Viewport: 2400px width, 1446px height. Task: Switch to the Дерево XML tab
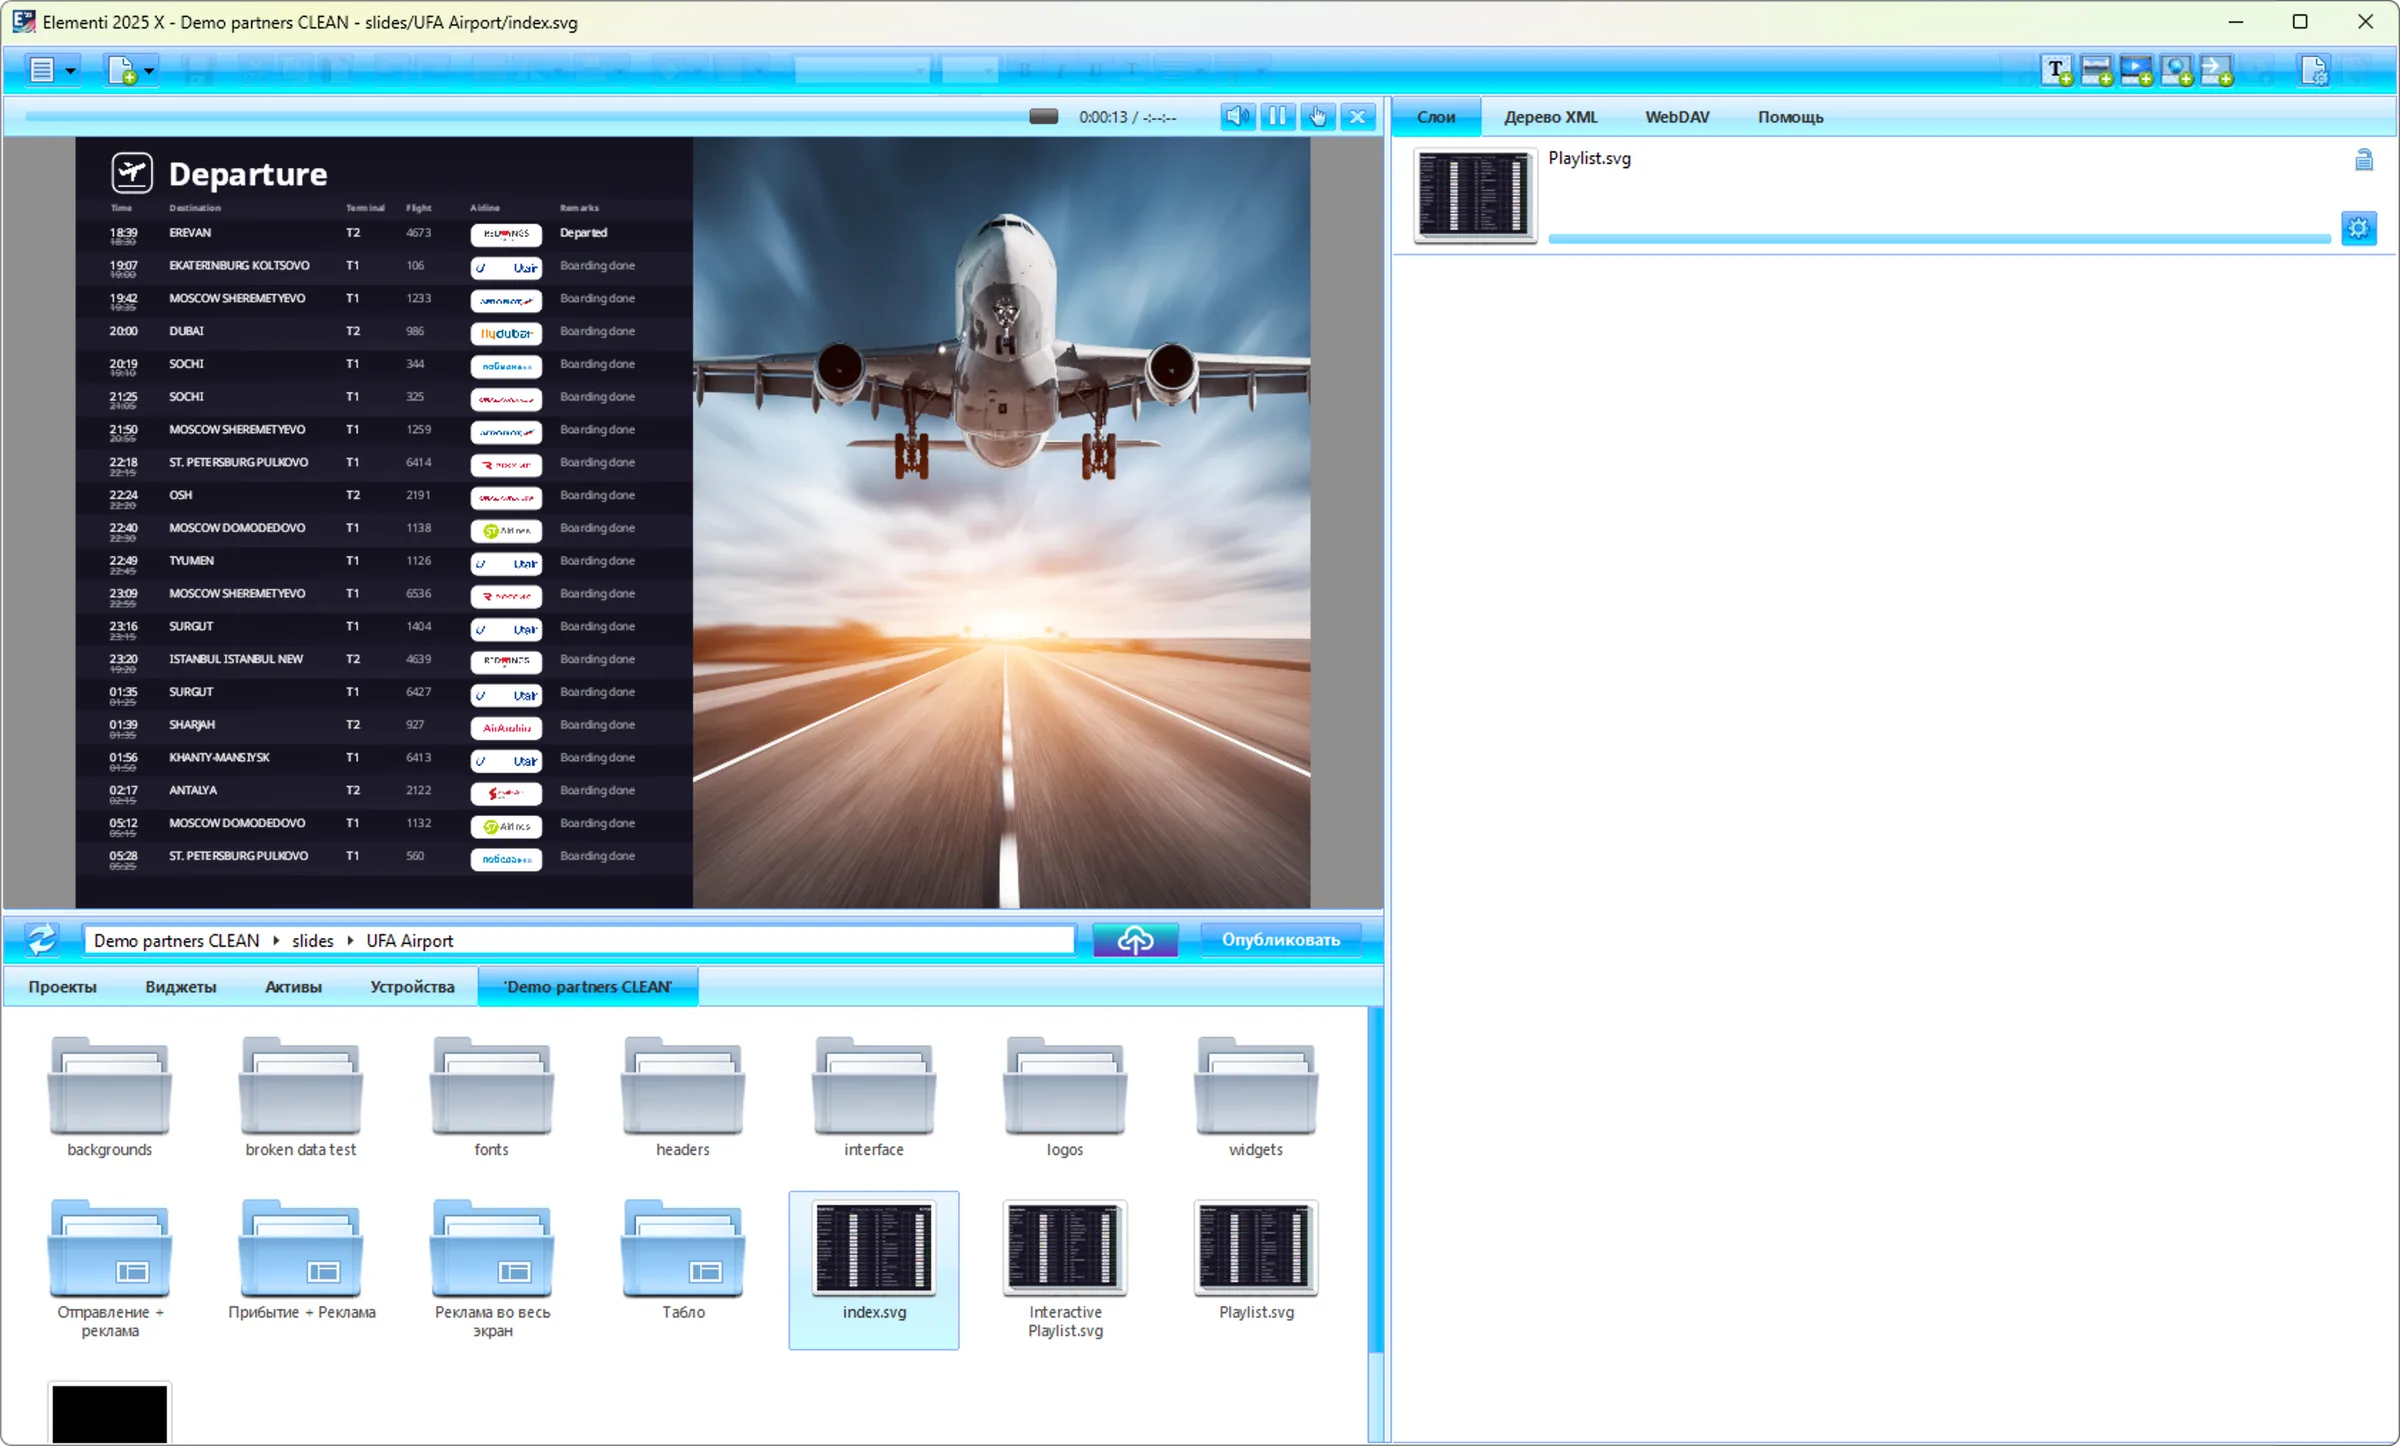tap(1550, 117)
